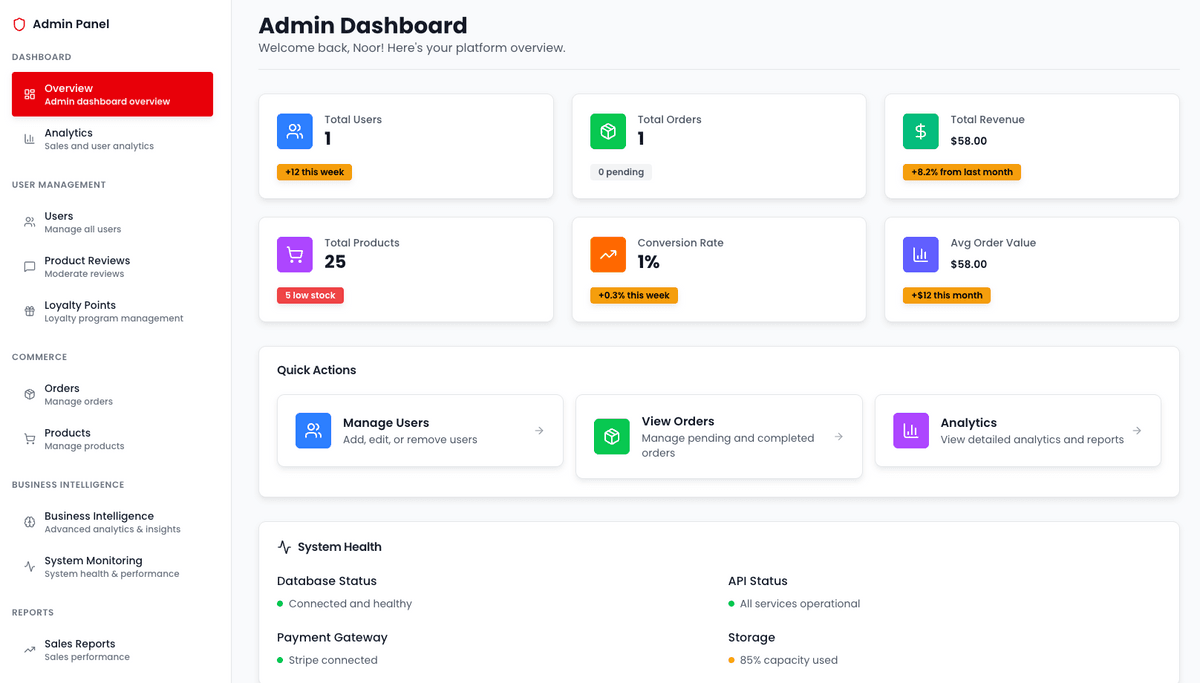This screenshot has width=1200, height=683.
Task: Click the green Total Orders box icon
Action: click(x=608, y=131)
